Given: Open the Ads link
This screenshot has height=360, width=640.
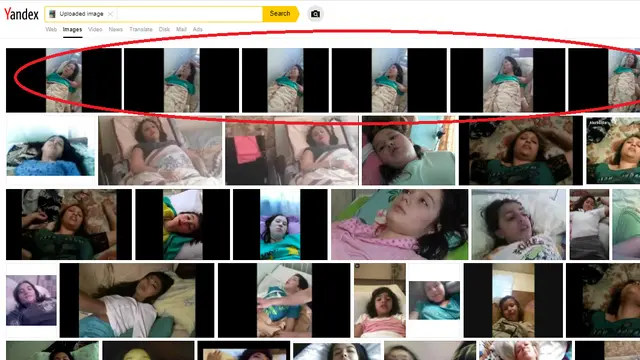Looking at the screenshot, I should coord(198,29).
